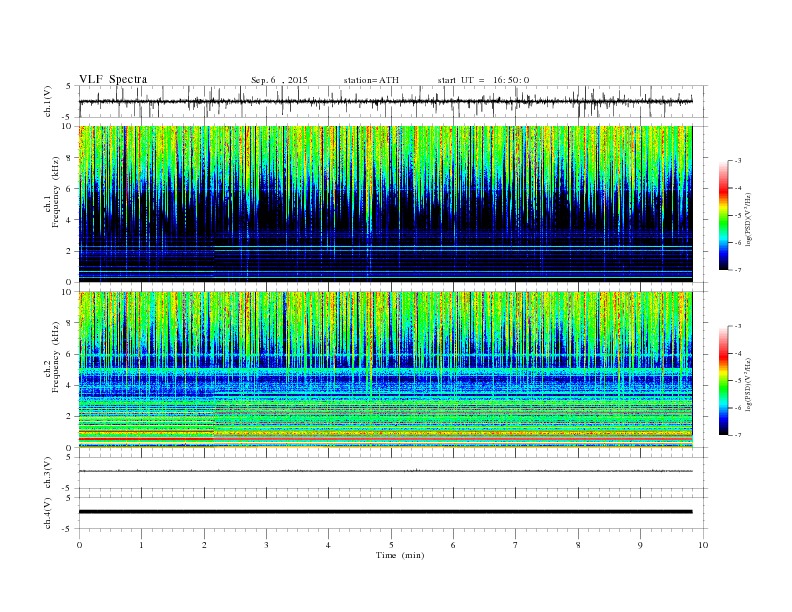Image resolution: width=792 pixels, height=612 pixels.
Task: Click the 'Time (min)' axis label
Action: 400,555
